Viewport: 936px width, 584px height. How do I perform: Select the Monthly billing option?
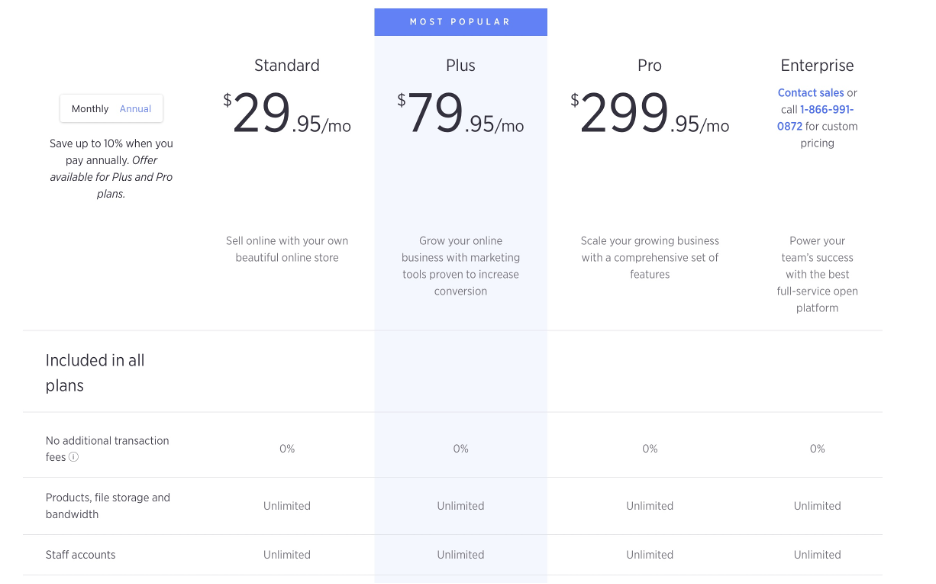click(90, 109)
